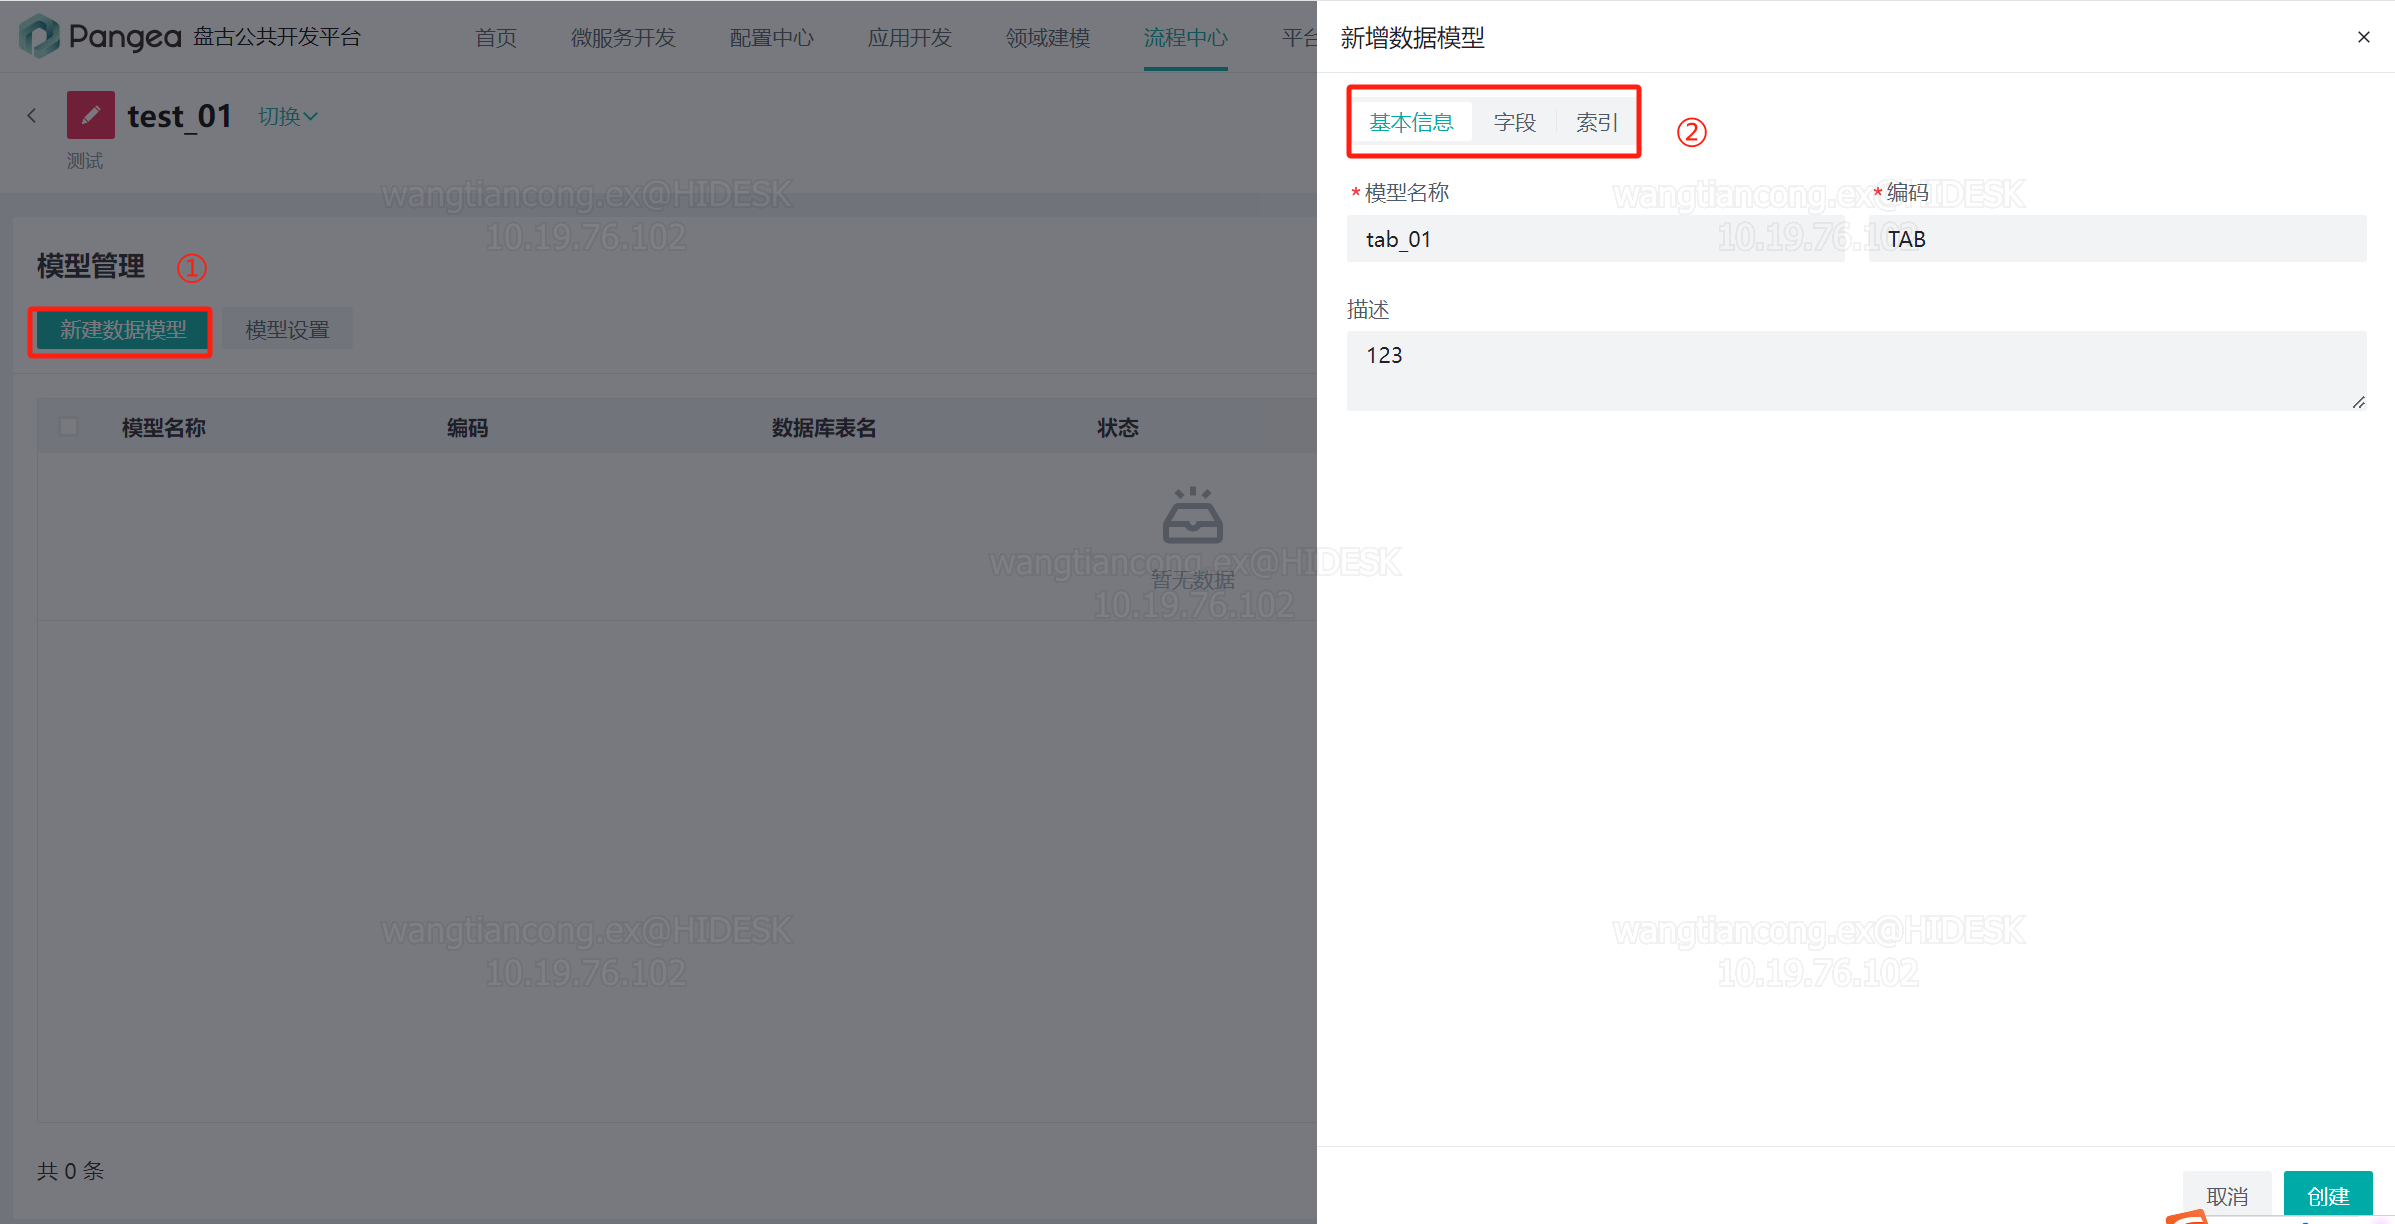Open the 首页 menu
This screenshot has width=2395, height=1224.
pos(496,37)
